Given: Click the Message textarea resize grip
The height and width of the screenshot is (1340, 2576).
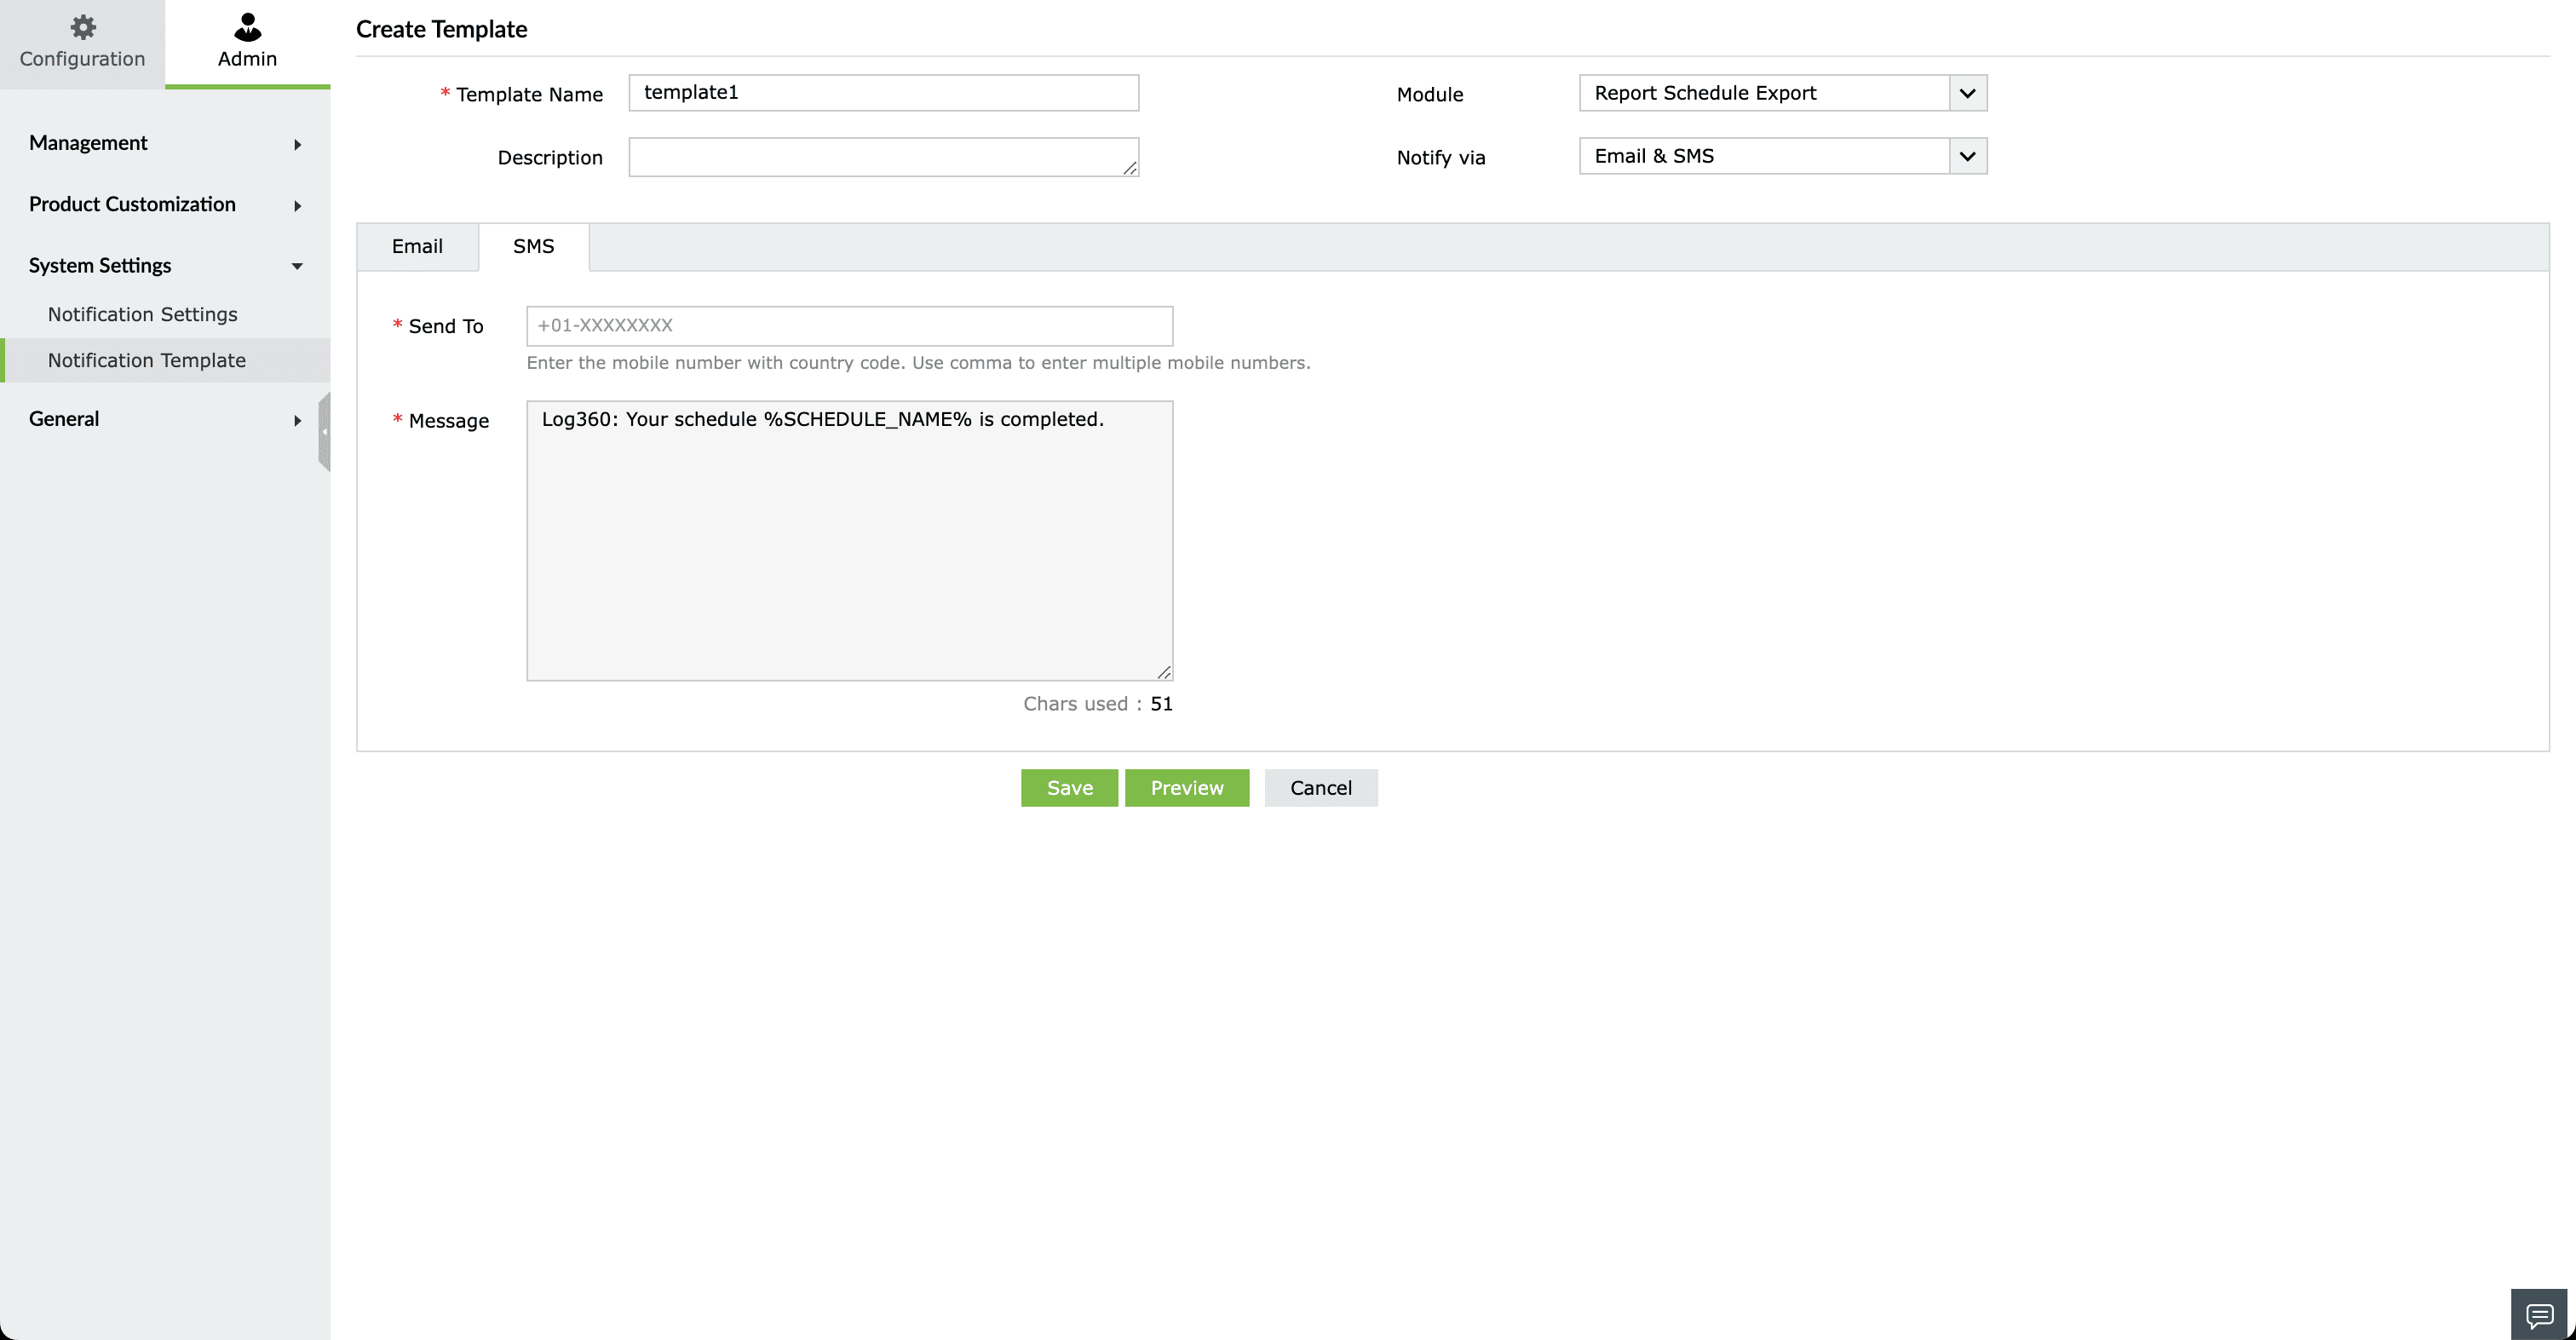Looking at the screenshot, I should 1164,672.
